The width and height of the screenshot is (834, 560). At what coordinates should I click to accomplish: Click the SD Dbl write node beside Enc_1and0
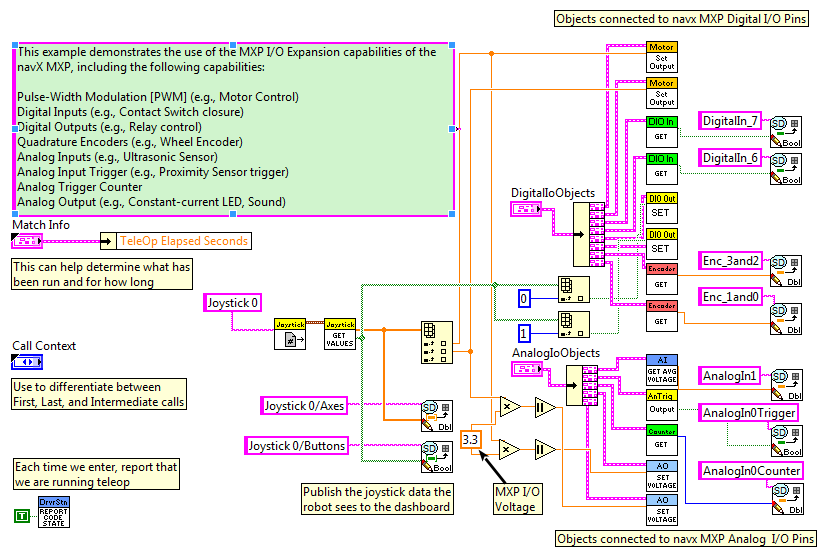(x=786, y=319)
